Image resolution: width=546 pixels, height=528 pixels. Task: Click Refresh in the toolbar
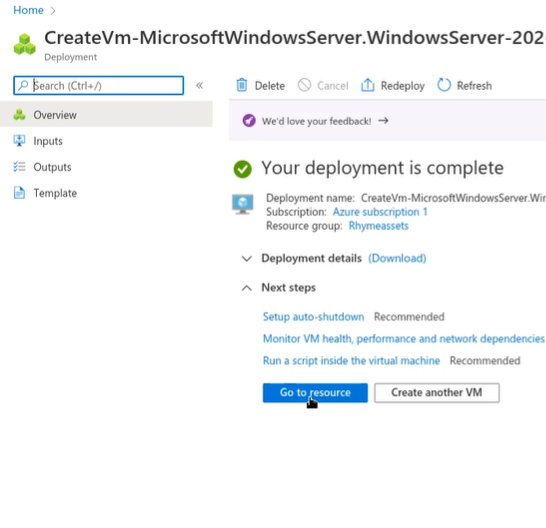[x=465, y=85]
